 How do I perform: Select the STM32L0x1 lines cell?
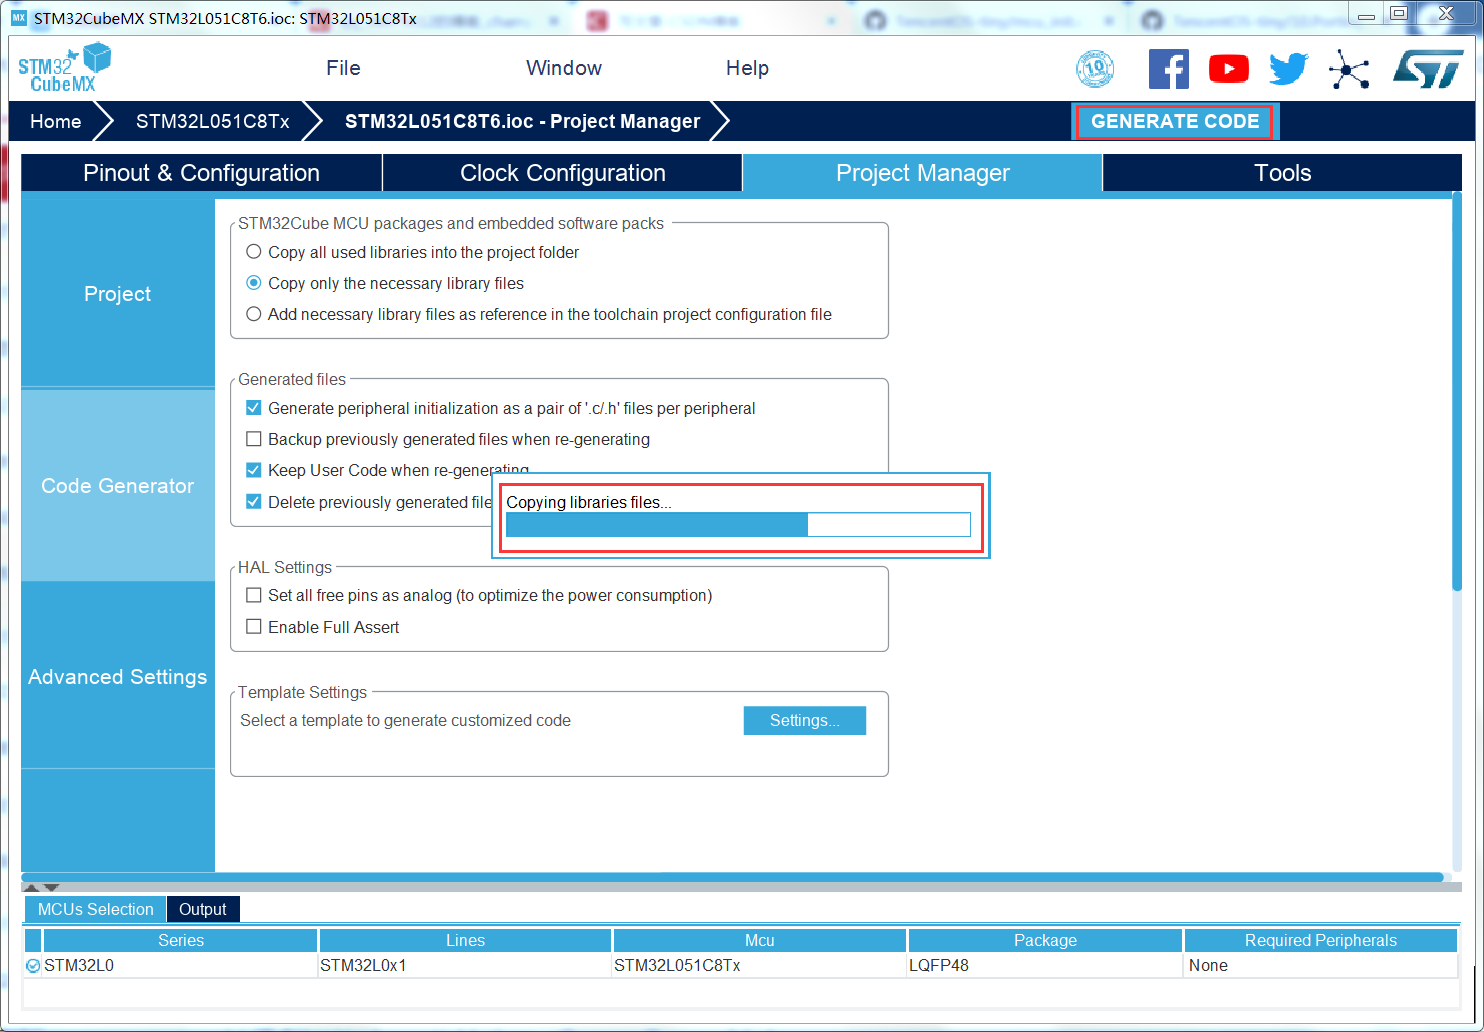pyautogui.click(x=465, y=965)
